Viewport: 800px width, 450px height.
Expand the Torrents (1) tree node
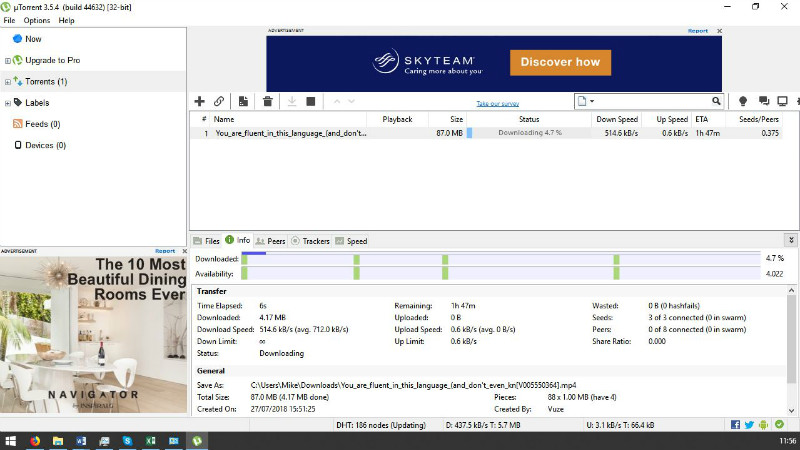[x=7, y=82]
